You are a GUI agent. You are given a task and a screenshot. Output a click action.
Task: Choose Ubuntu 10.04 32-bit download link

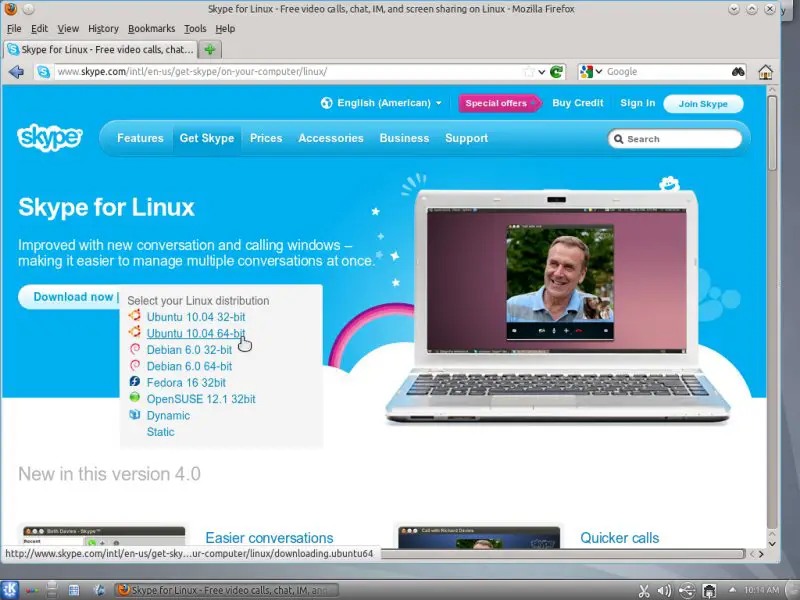(196, 317)
